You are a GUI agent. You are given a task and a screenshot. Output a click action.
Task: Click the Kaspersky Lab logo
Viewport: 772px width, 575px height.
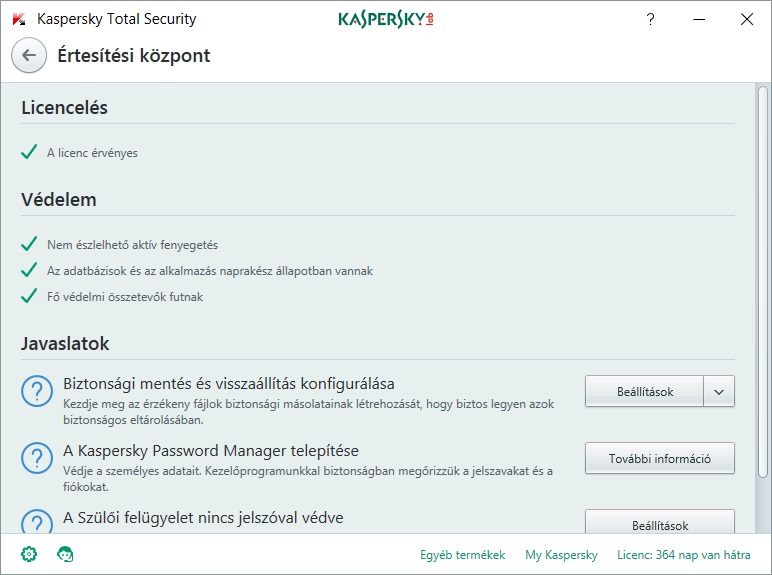(386, 19)
